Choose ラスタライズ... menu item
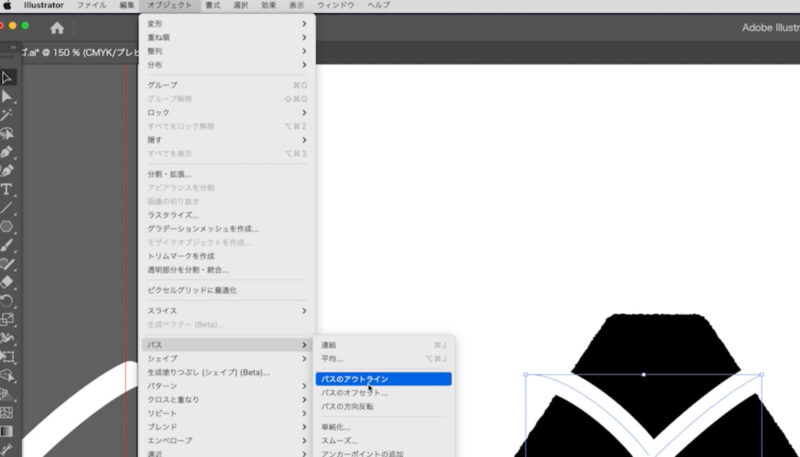Viewport: 800px width, 457px height. click(227, 215)
